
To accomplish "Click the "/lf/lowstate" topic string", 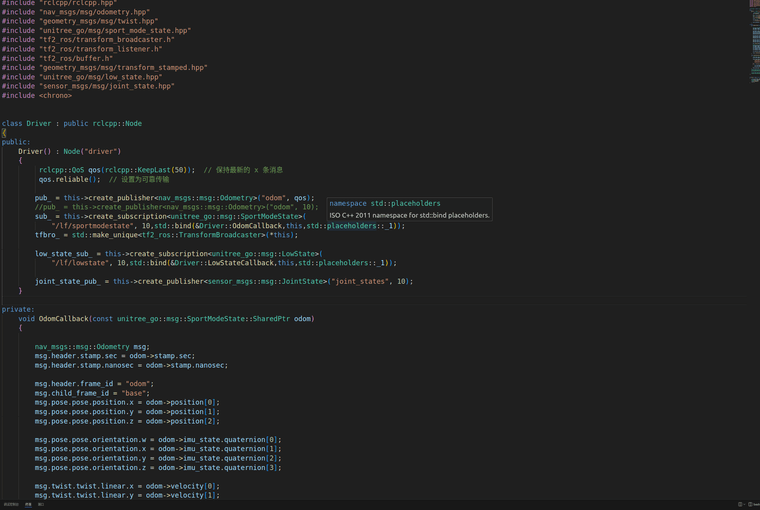I will tap(82, 263).
